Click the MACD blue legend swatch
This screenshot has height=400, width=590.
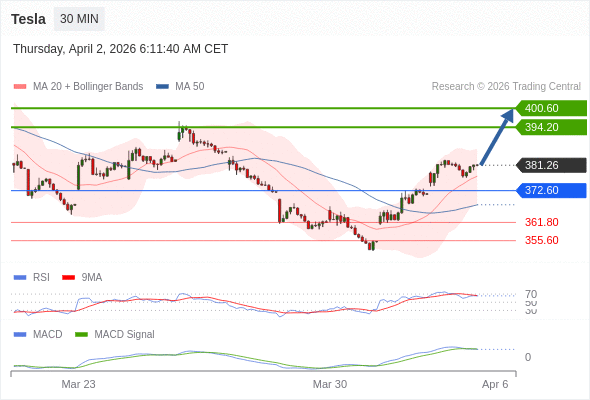(x=20, y=335)
